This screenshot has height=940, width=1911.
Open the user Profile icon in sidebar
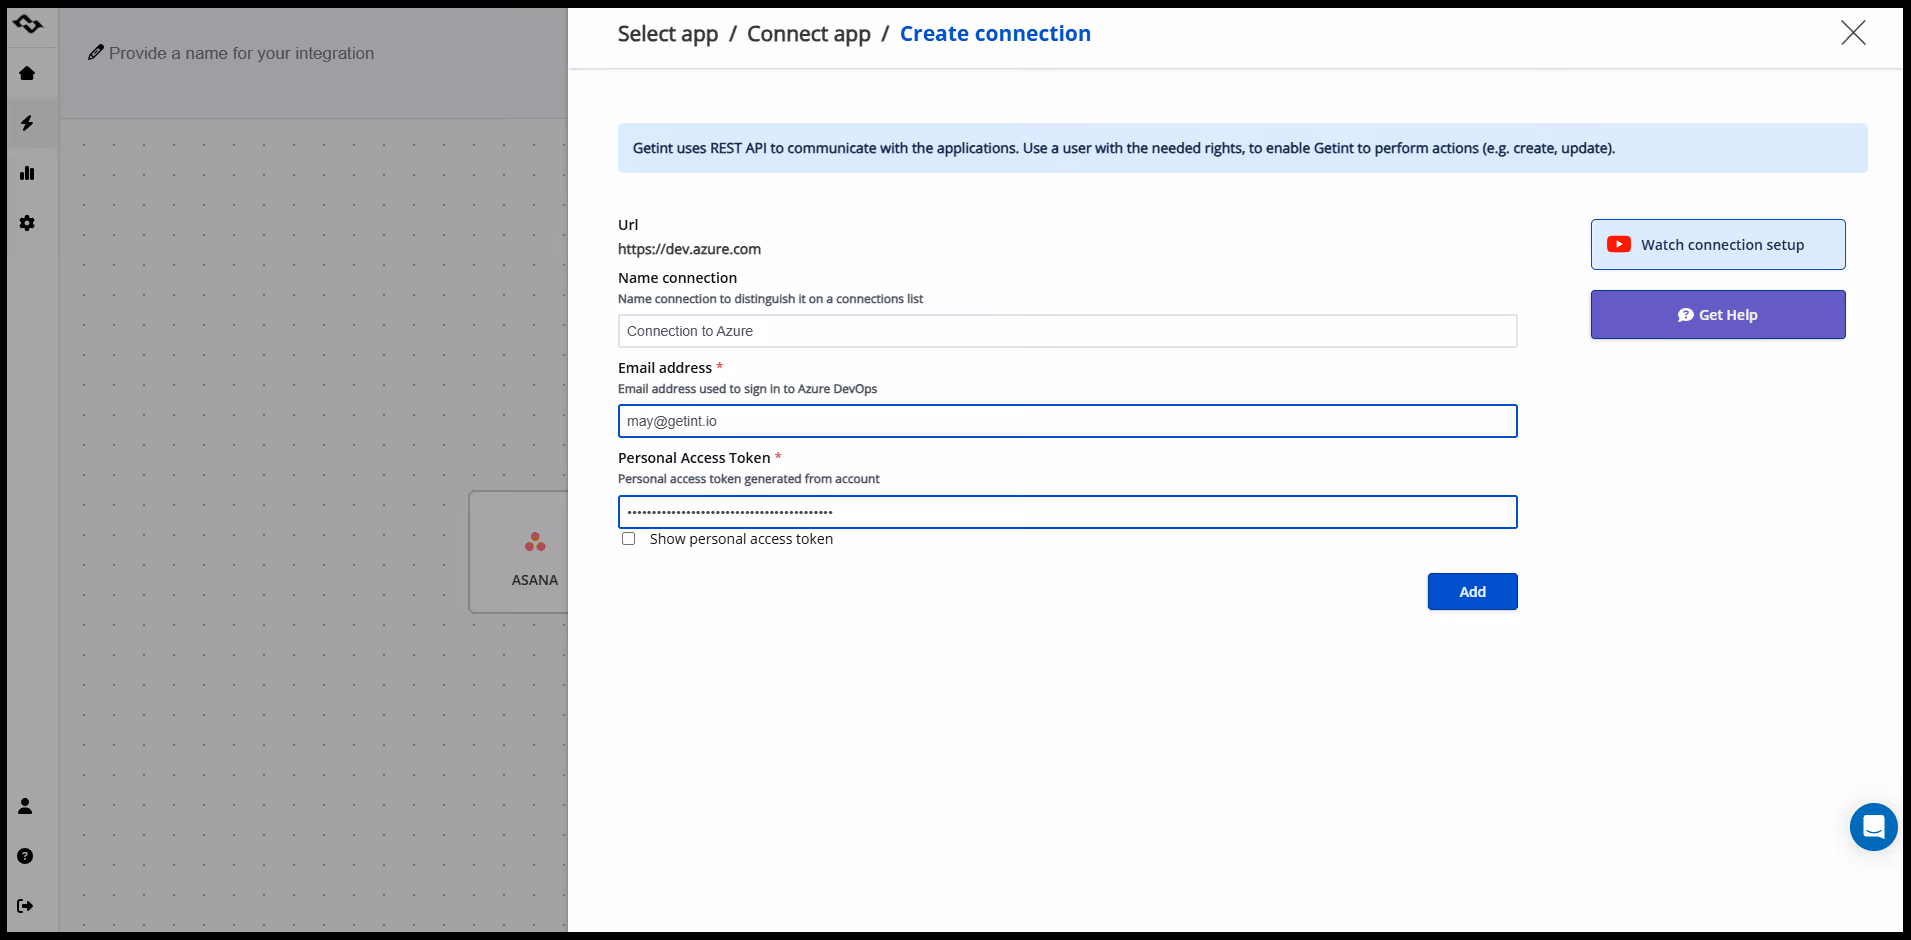coord(24,806)
